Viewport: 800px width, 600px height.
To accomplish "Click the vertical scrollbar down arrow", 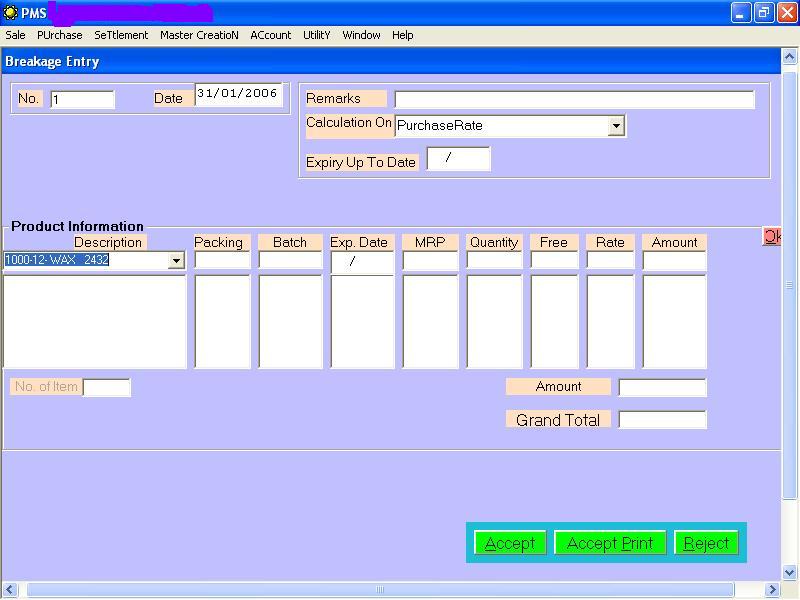I will pyautogui.click(x=790, y=572).
